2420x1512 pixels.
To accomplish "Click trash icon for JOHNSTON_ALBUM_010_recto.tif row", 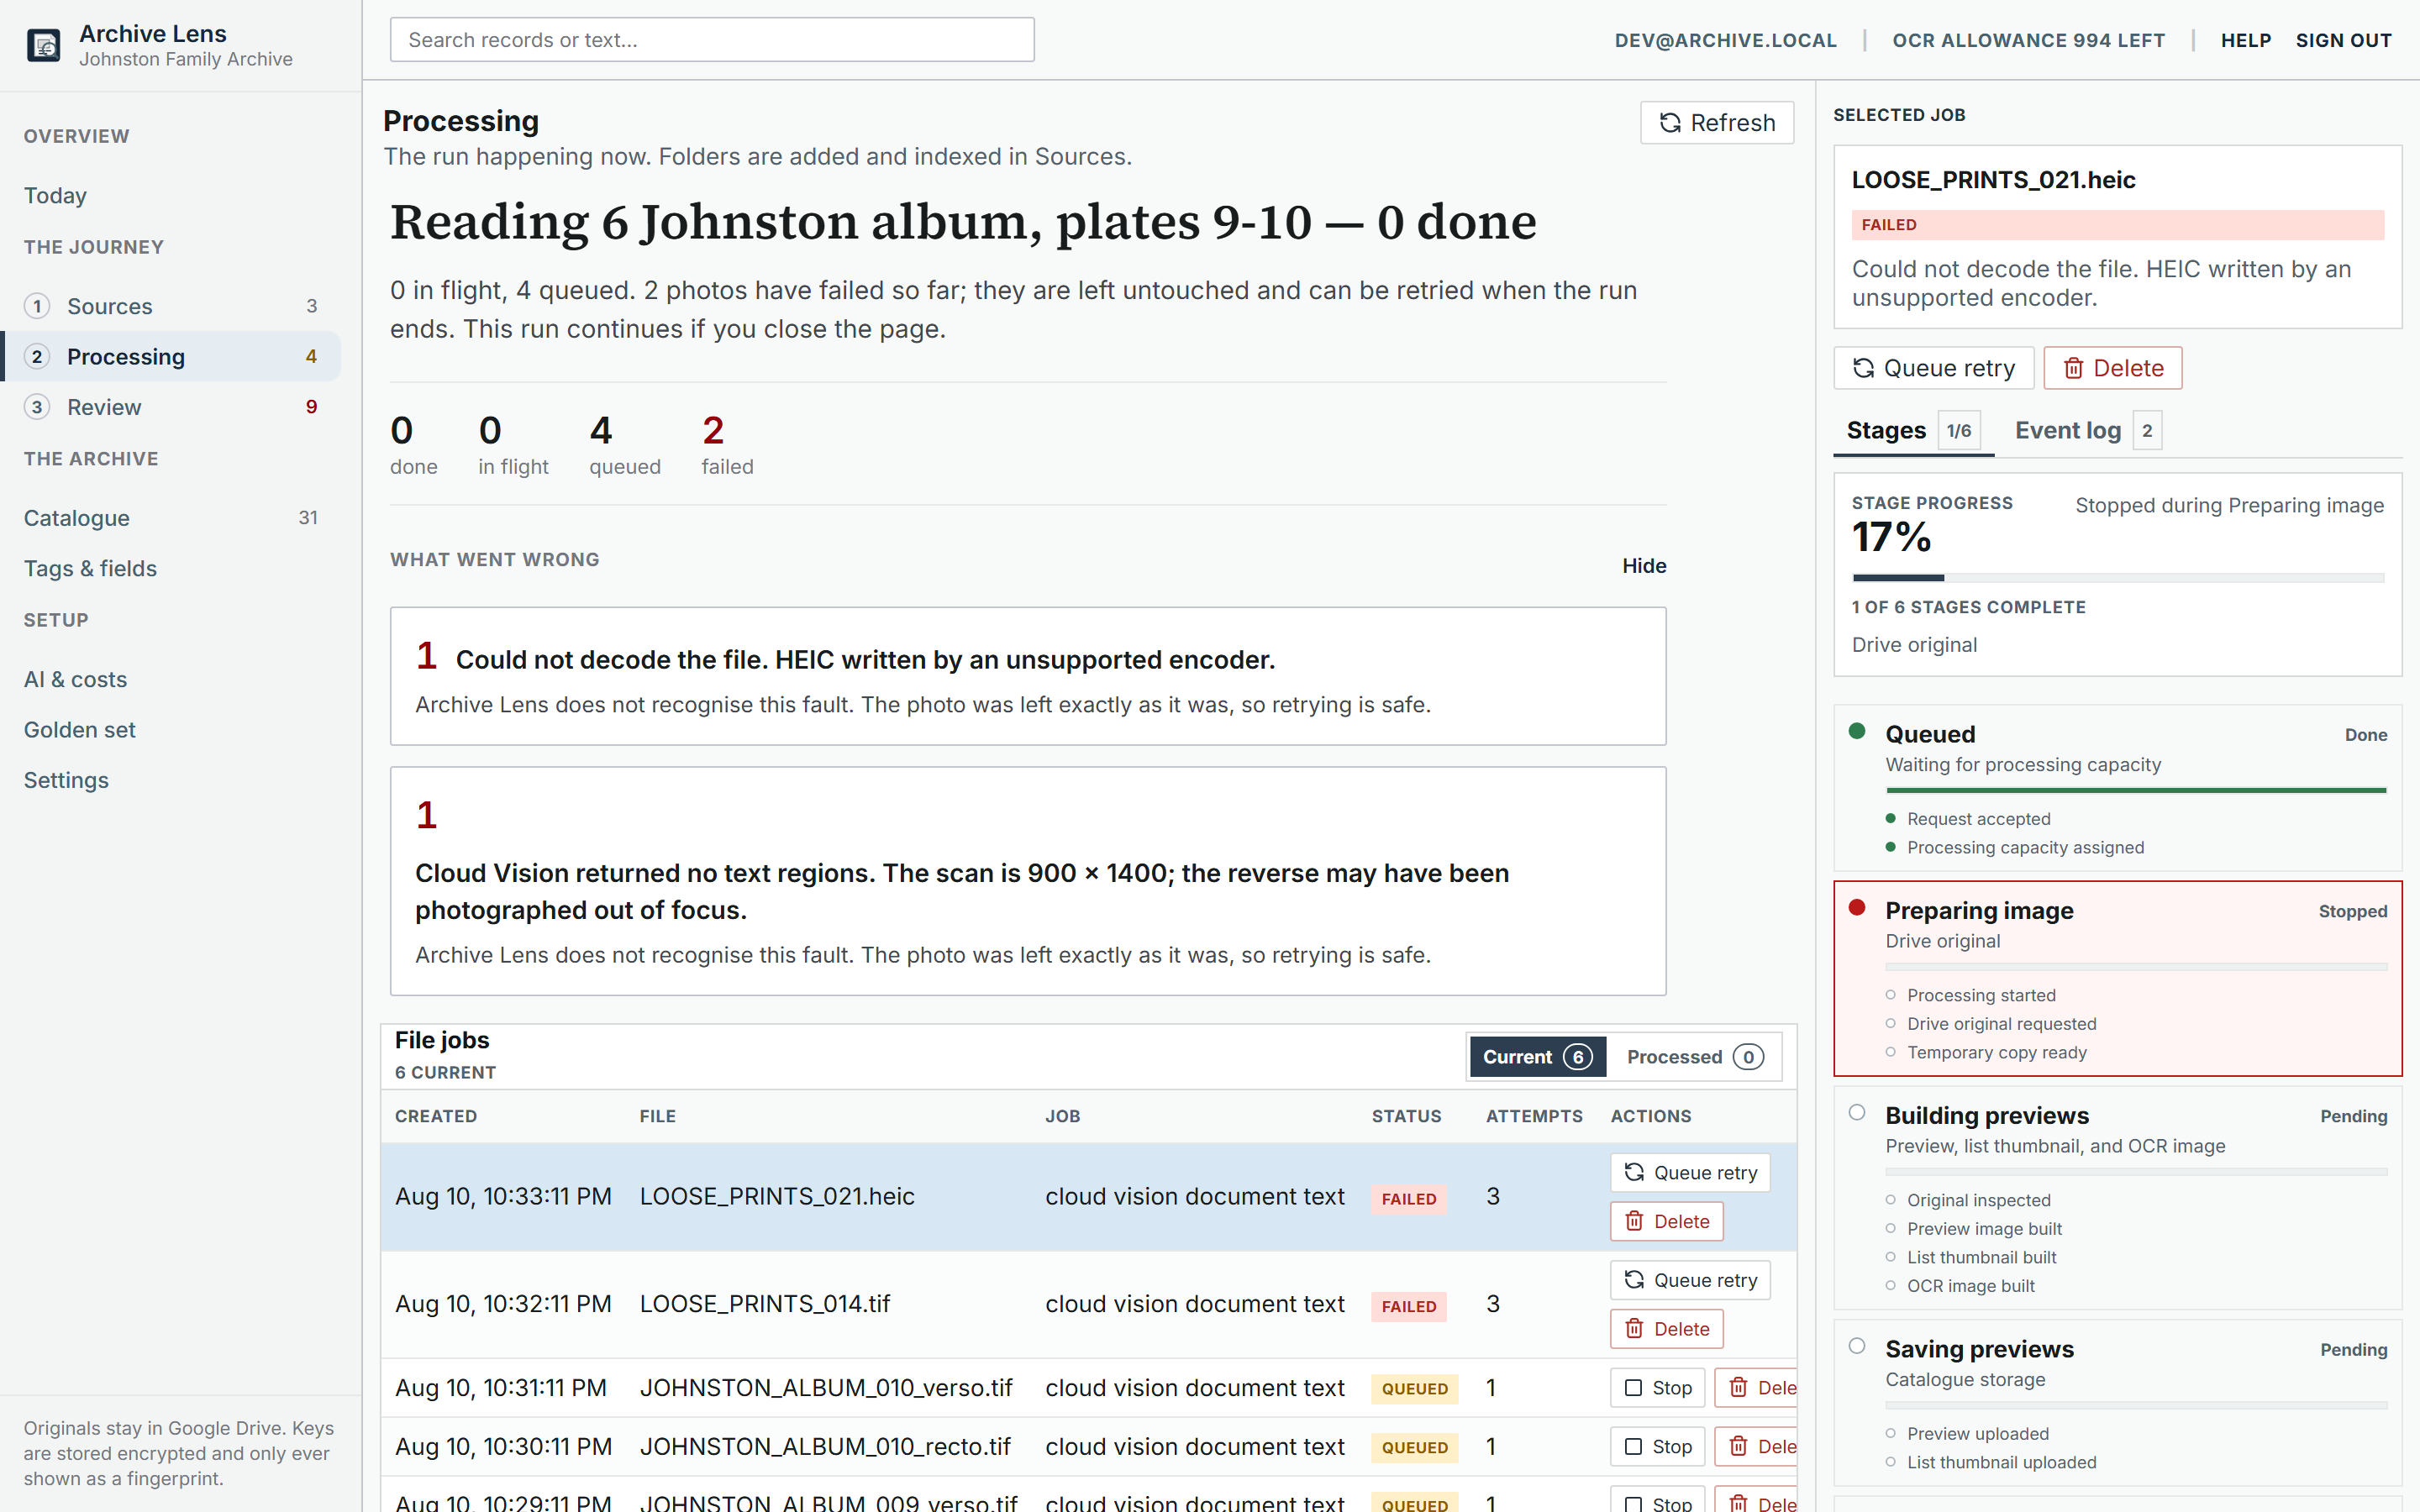I will point(1738,1446).
